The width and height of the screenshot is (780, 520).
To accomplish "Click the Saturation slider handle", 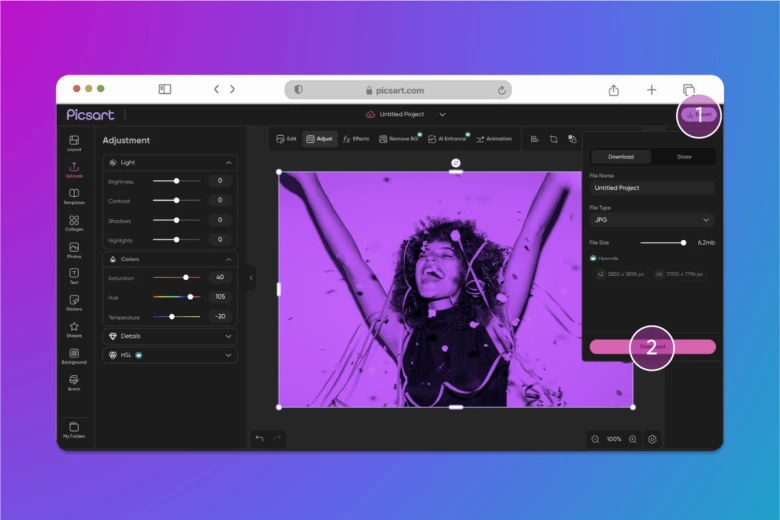I will click(186, 277).
